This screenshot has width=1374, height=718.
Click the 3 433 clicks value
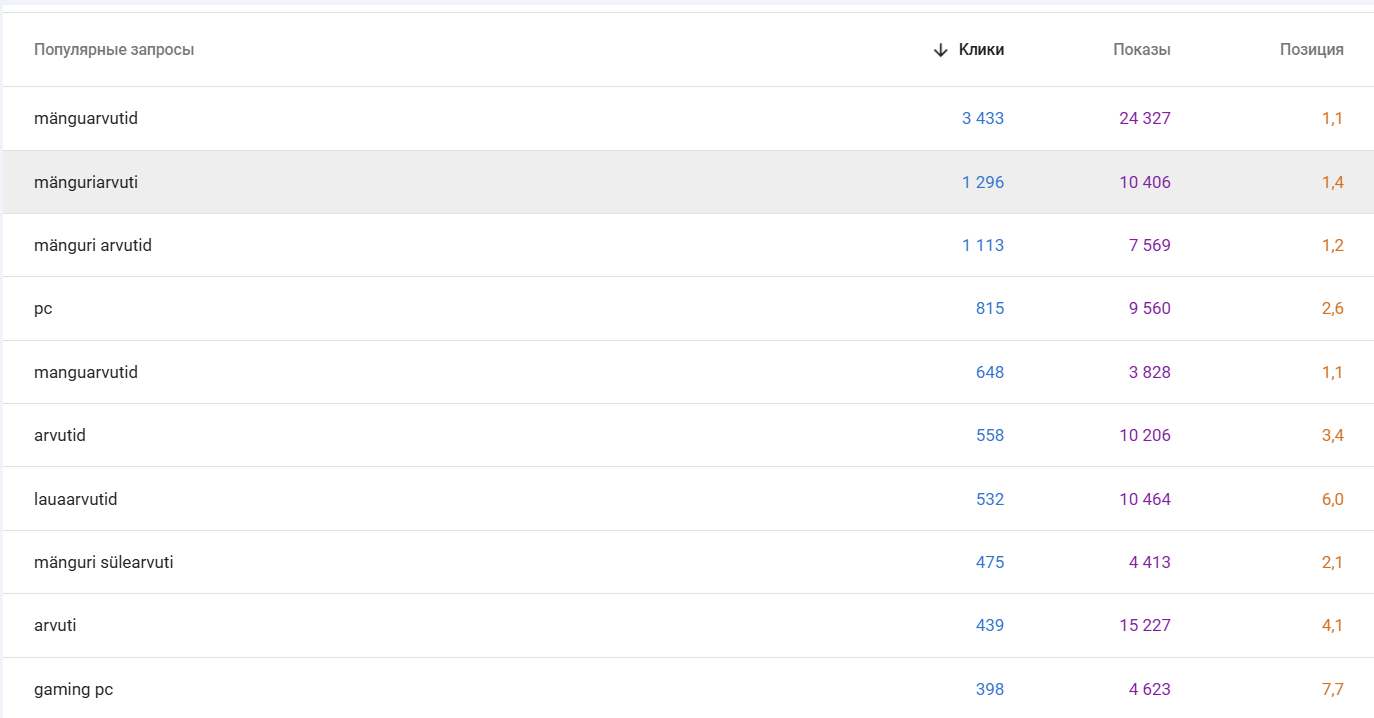click(x=982, y=119)
